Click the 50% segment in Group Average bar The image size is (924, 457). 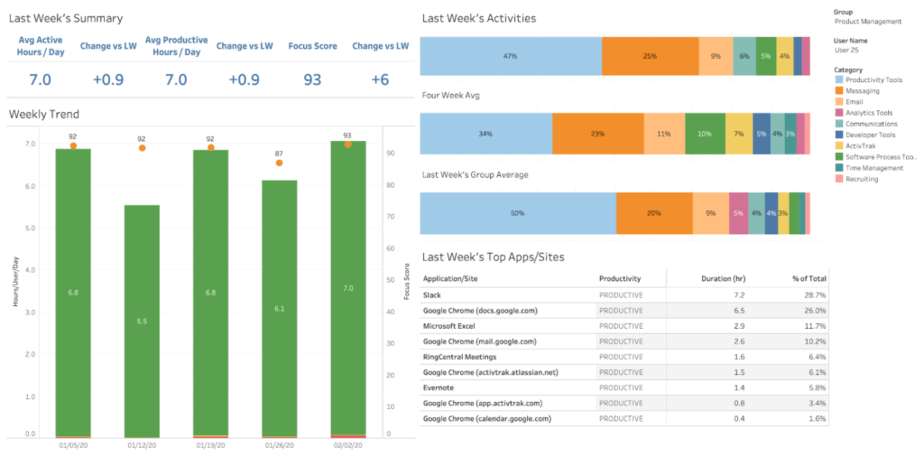517,213
